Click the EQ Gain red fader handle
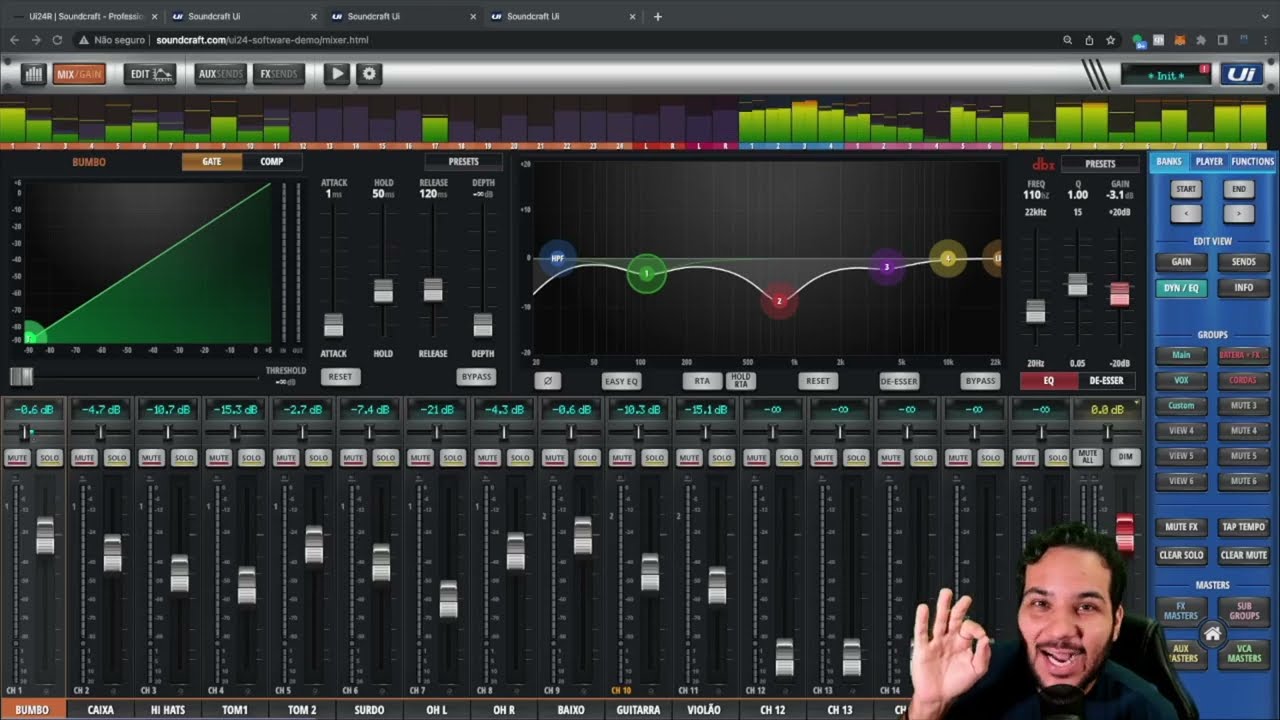 (x=1119, y=294)
